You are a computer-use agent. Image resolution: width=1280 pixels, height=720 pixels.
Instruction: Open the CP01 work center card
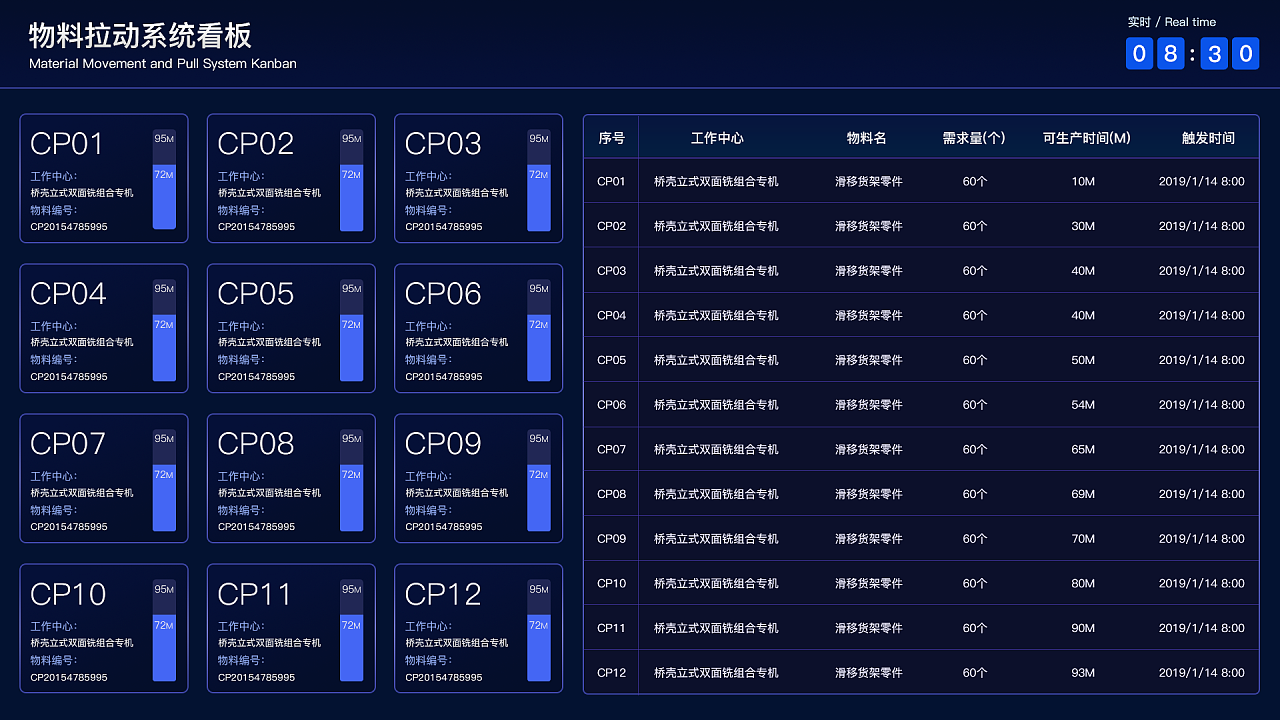click(x=104, y=178)
